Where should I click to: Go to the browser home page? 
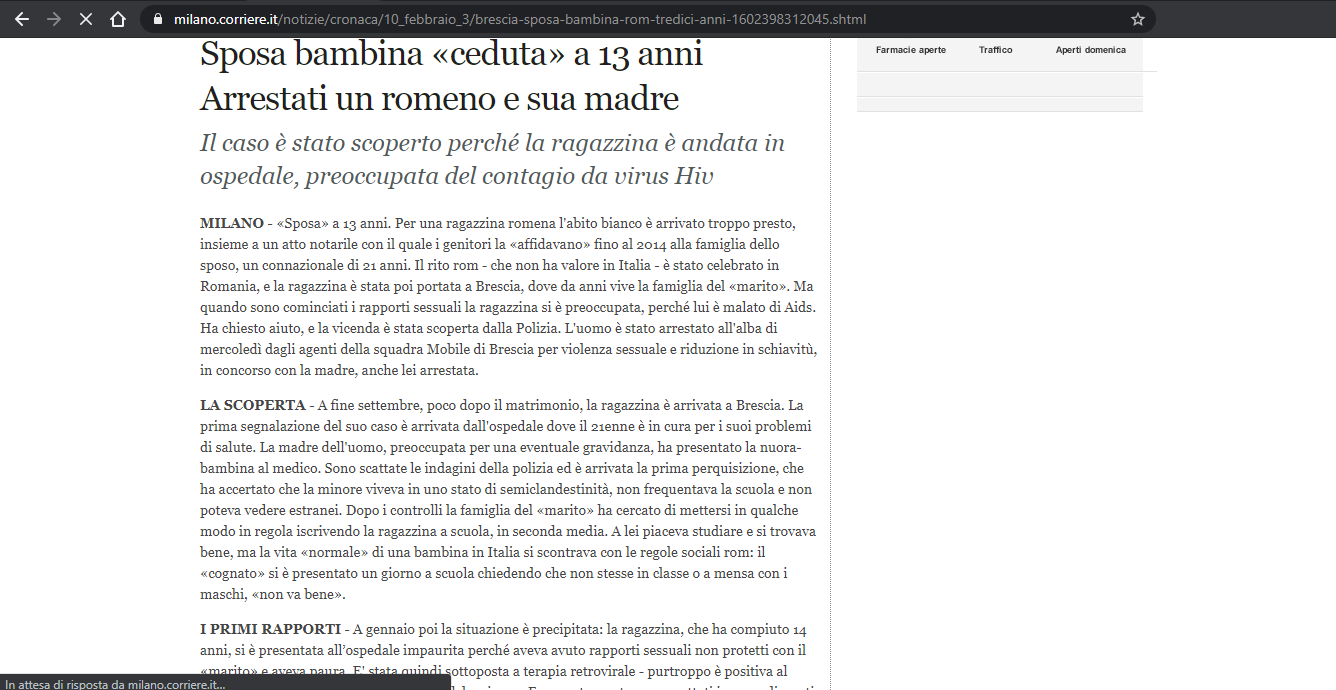click(118, 19)
